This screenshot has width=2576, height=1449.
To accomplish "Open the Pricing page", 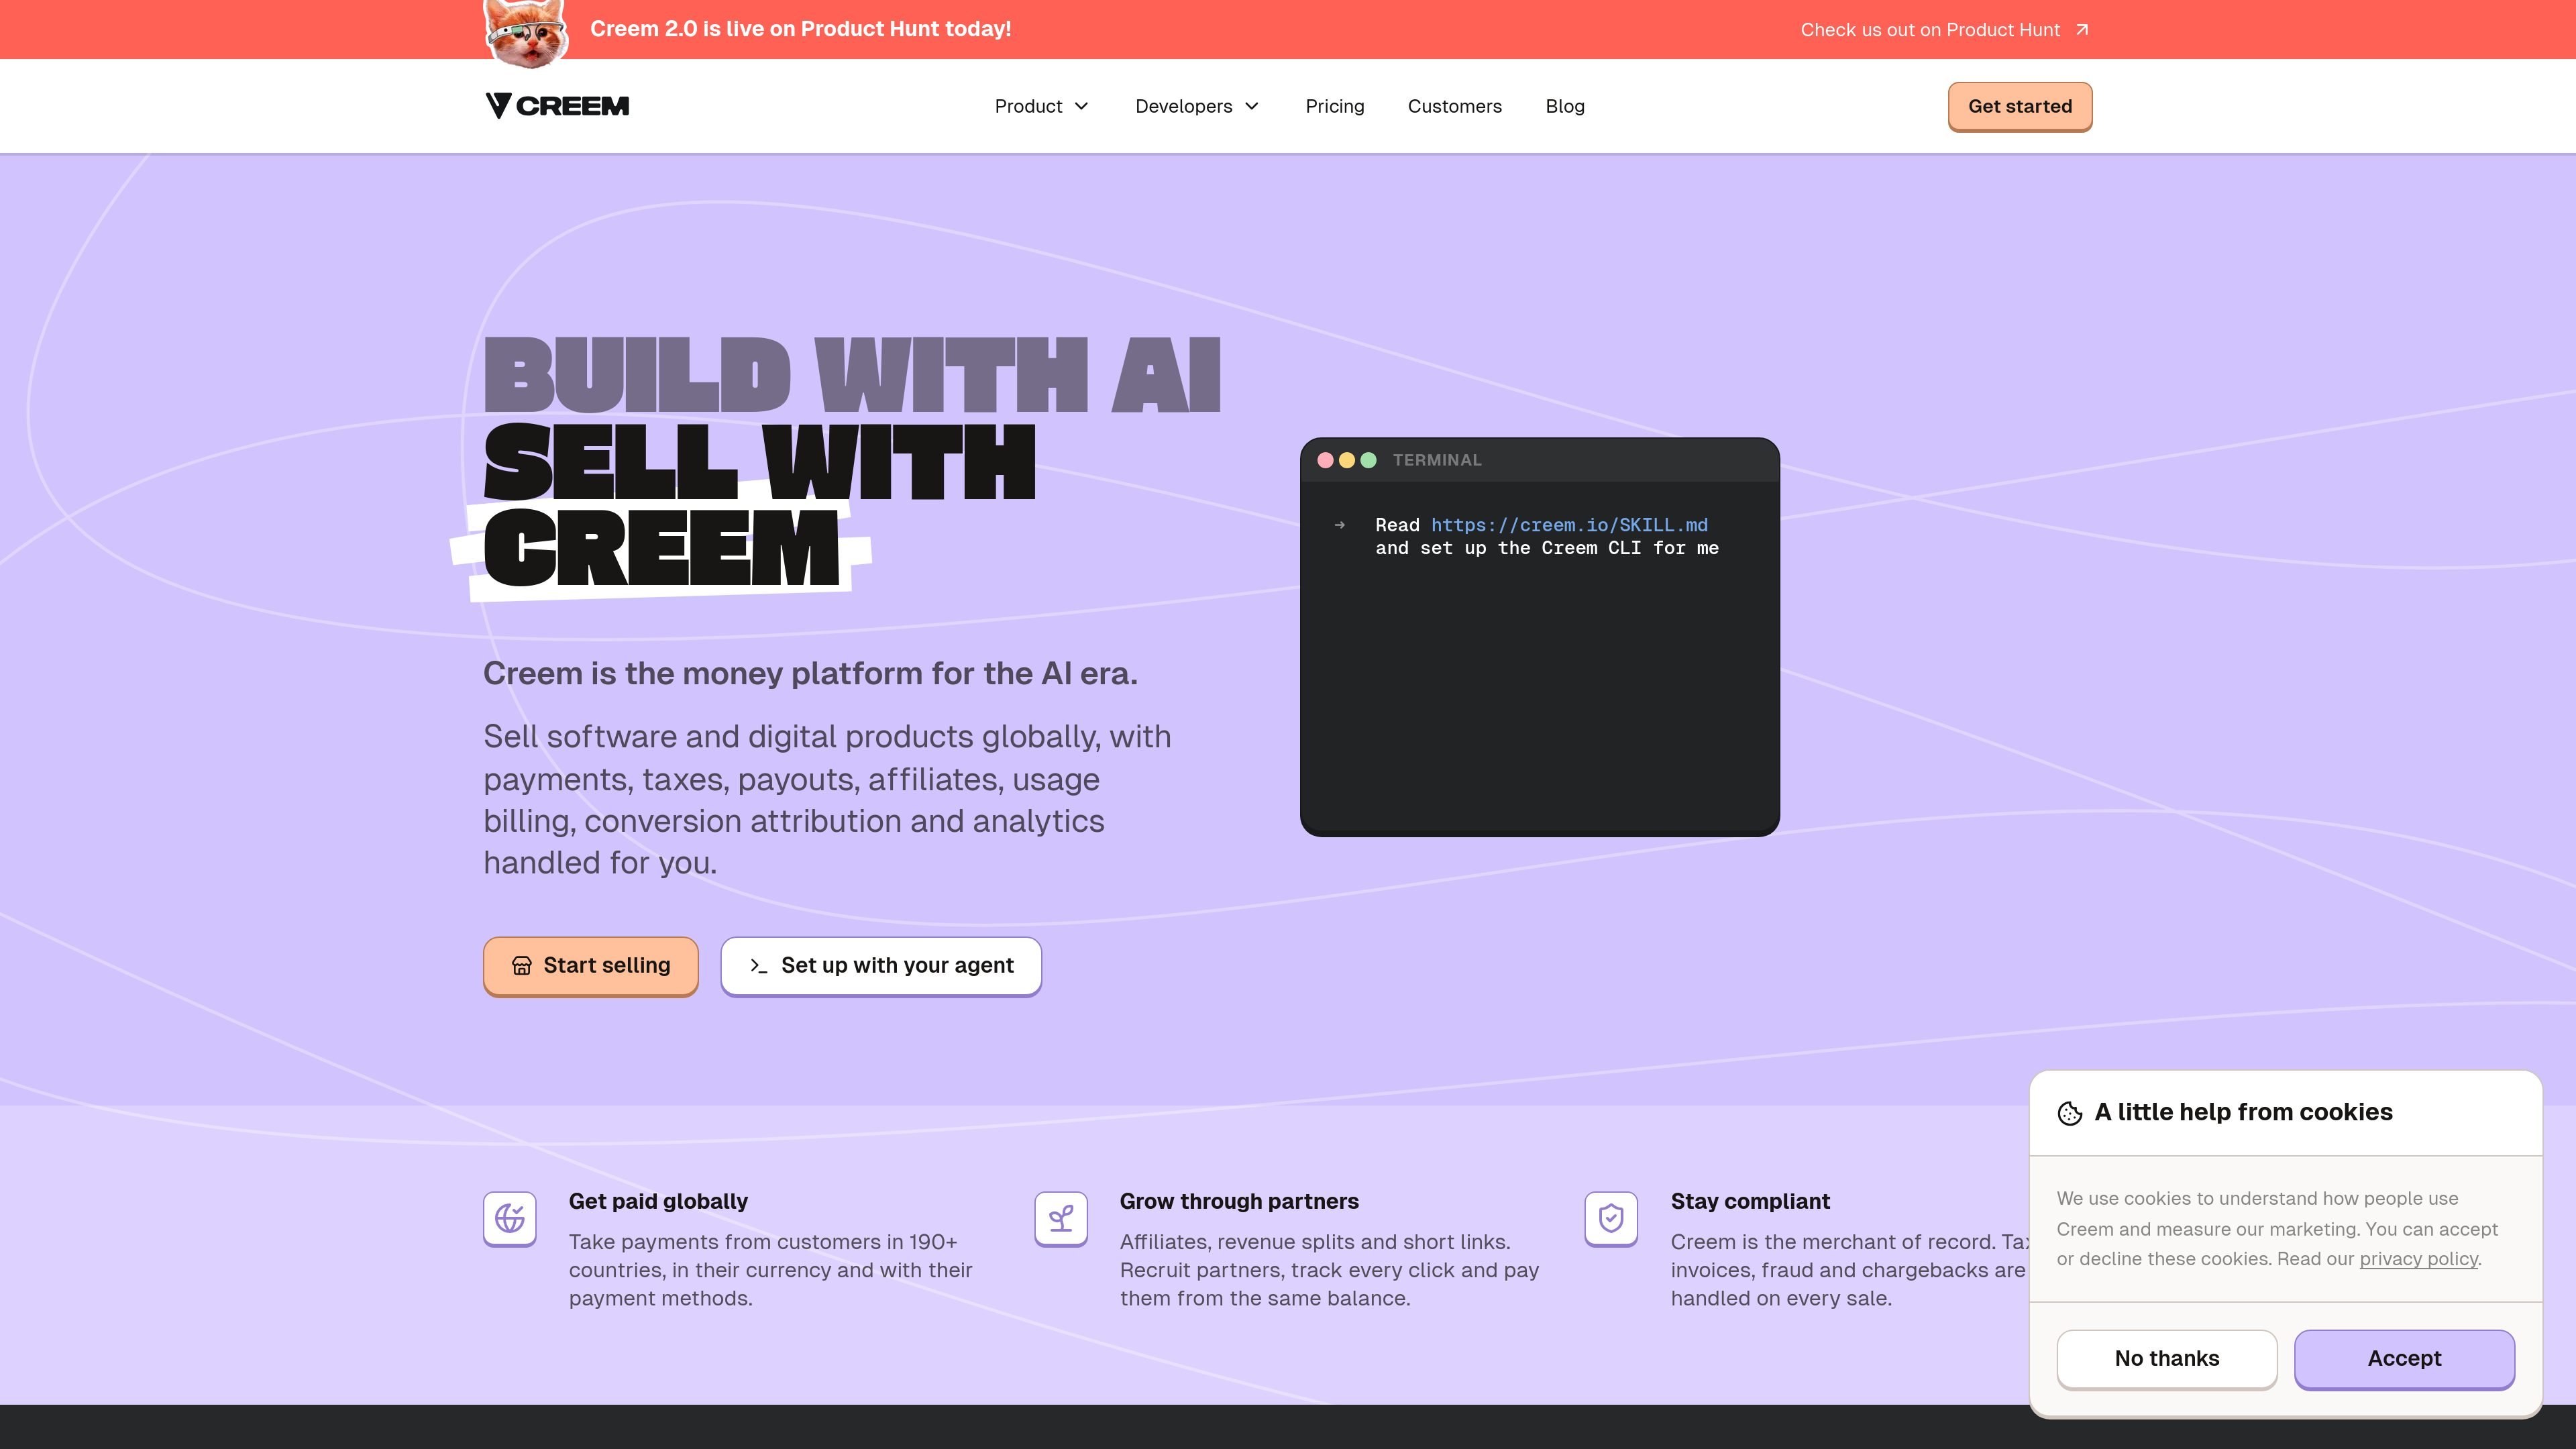I will [1335, 106].
